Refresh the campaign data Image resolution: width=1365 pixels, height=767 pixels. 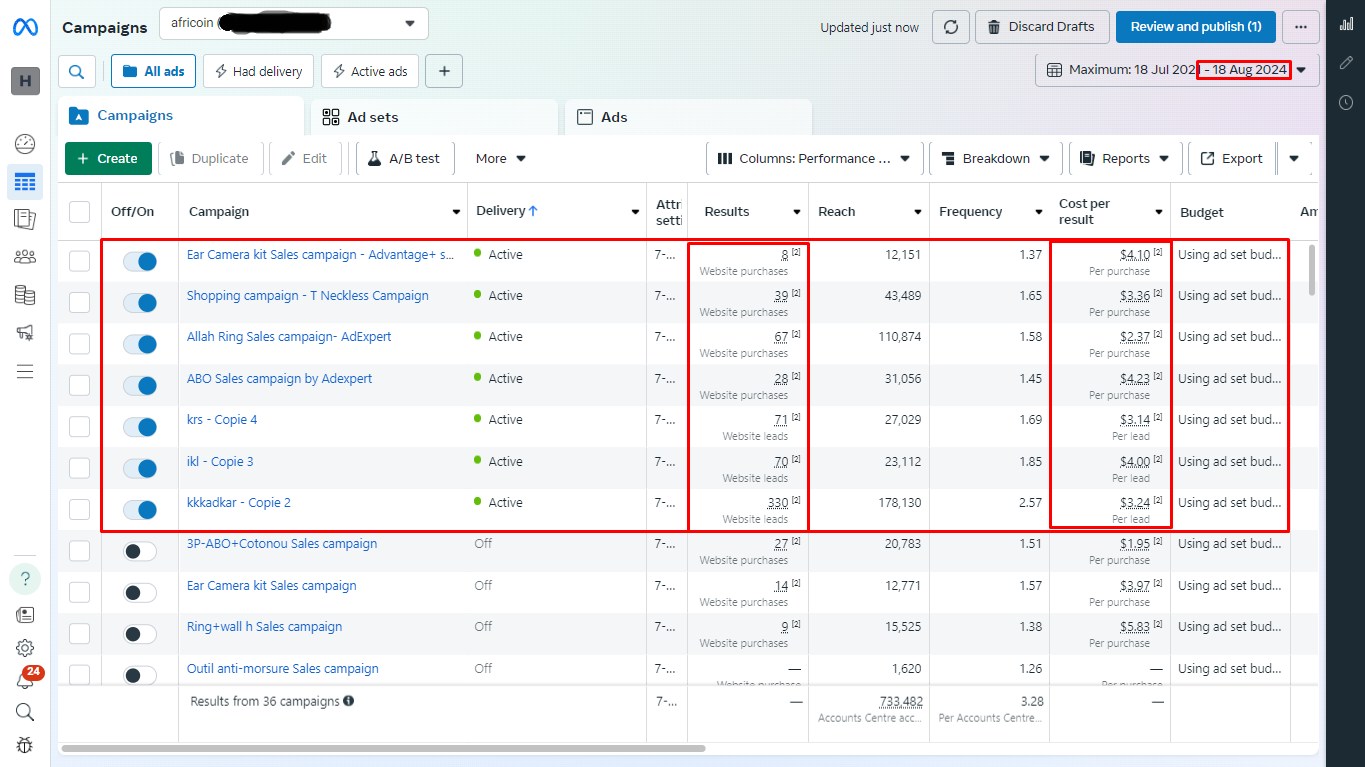[951, 27]
